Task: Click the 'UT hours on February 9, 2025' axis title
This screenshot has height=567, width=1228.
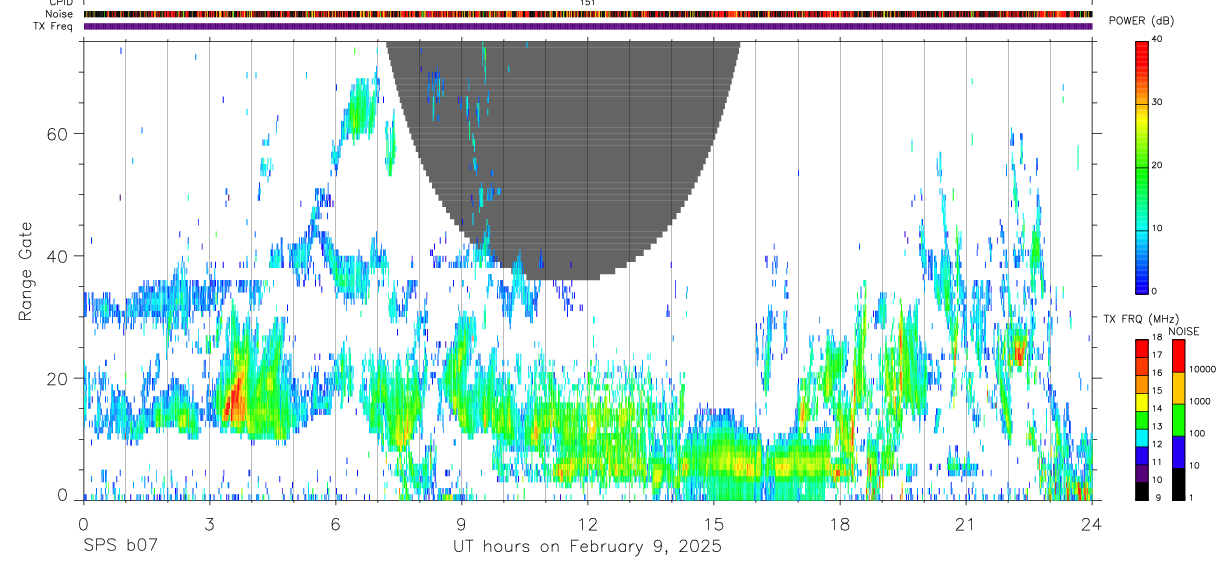Action: (586, 546)
